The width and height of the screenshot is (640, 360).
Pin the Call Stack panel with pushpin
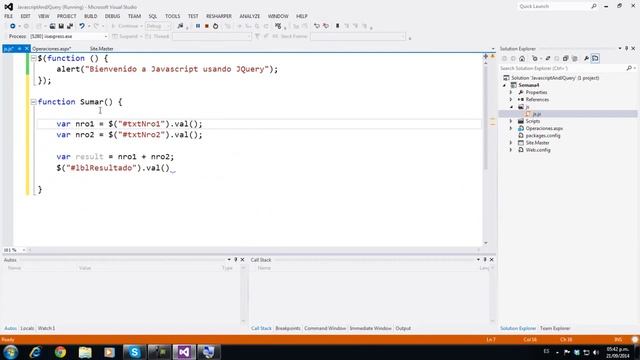click(485, 260)
